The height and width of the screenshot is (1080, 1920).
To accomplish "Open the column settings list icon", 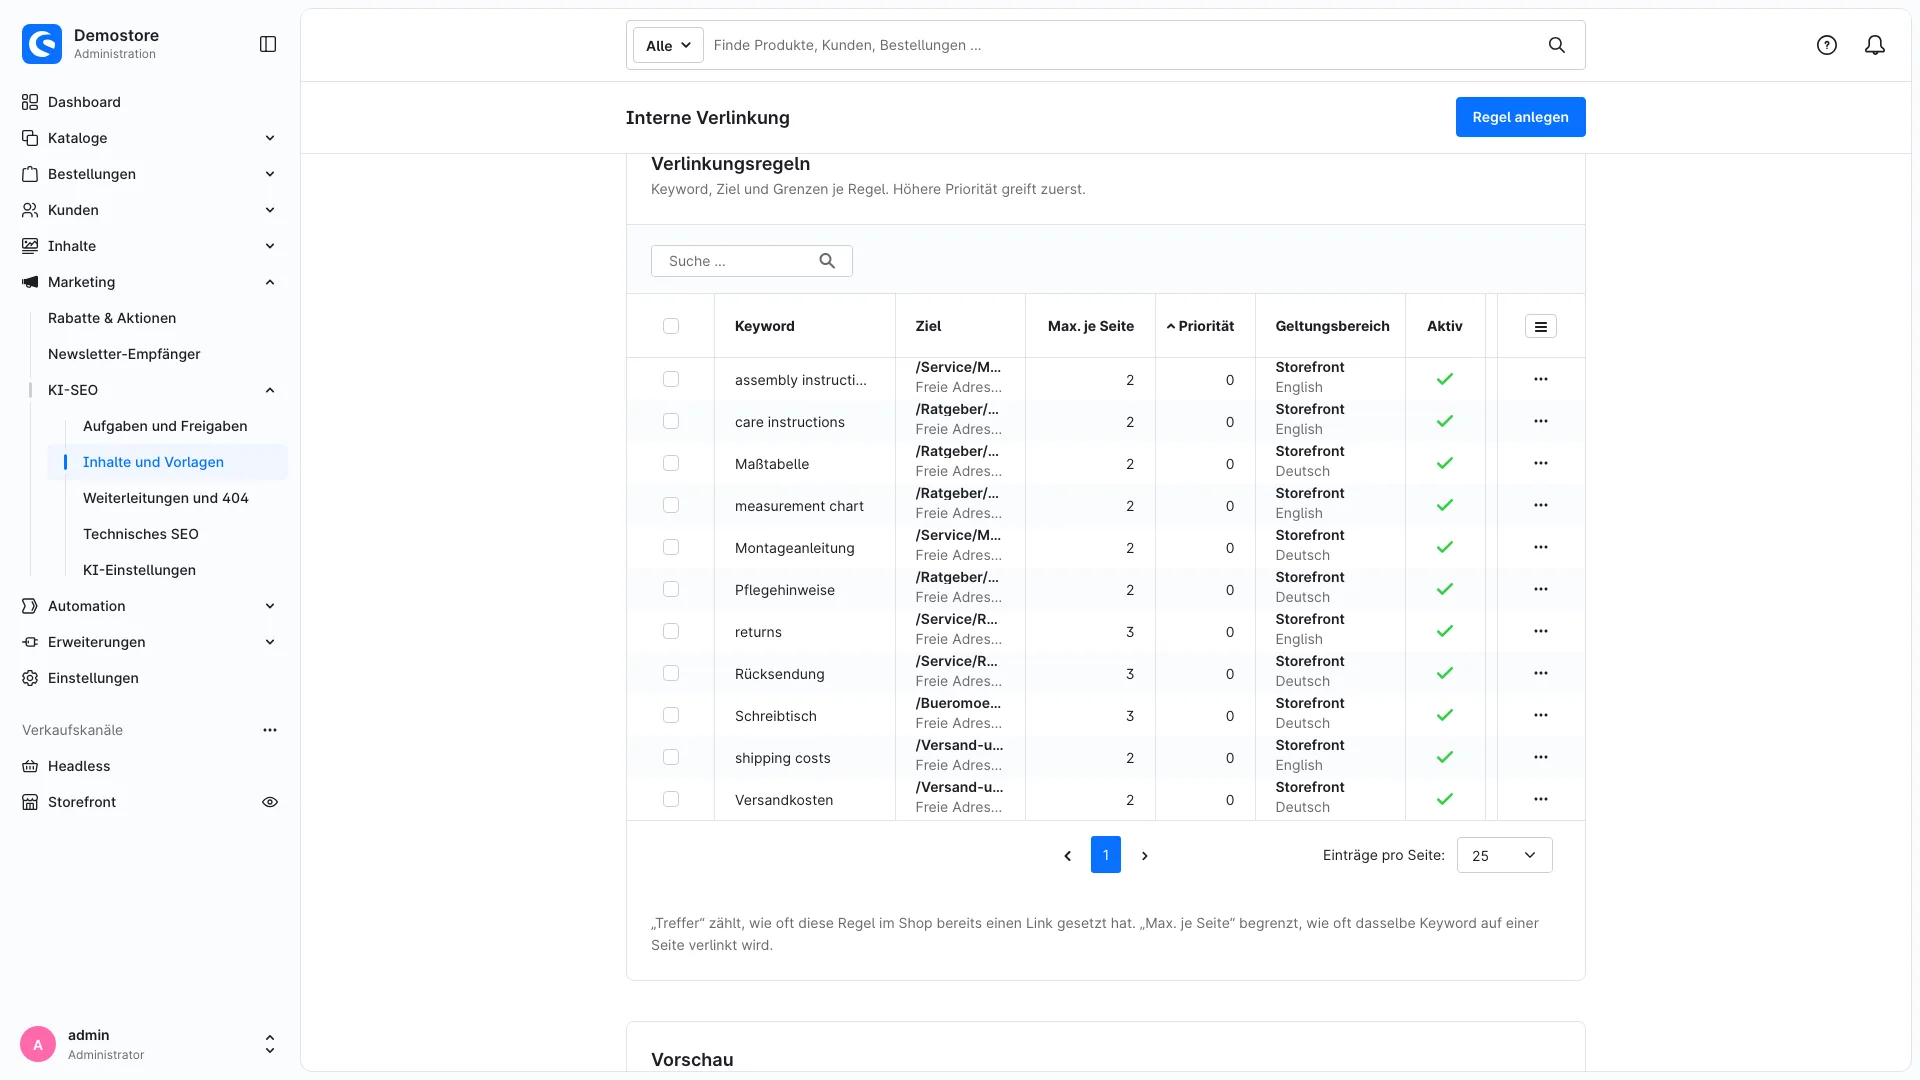I will pyautogui.click(x=1541, y=326).
